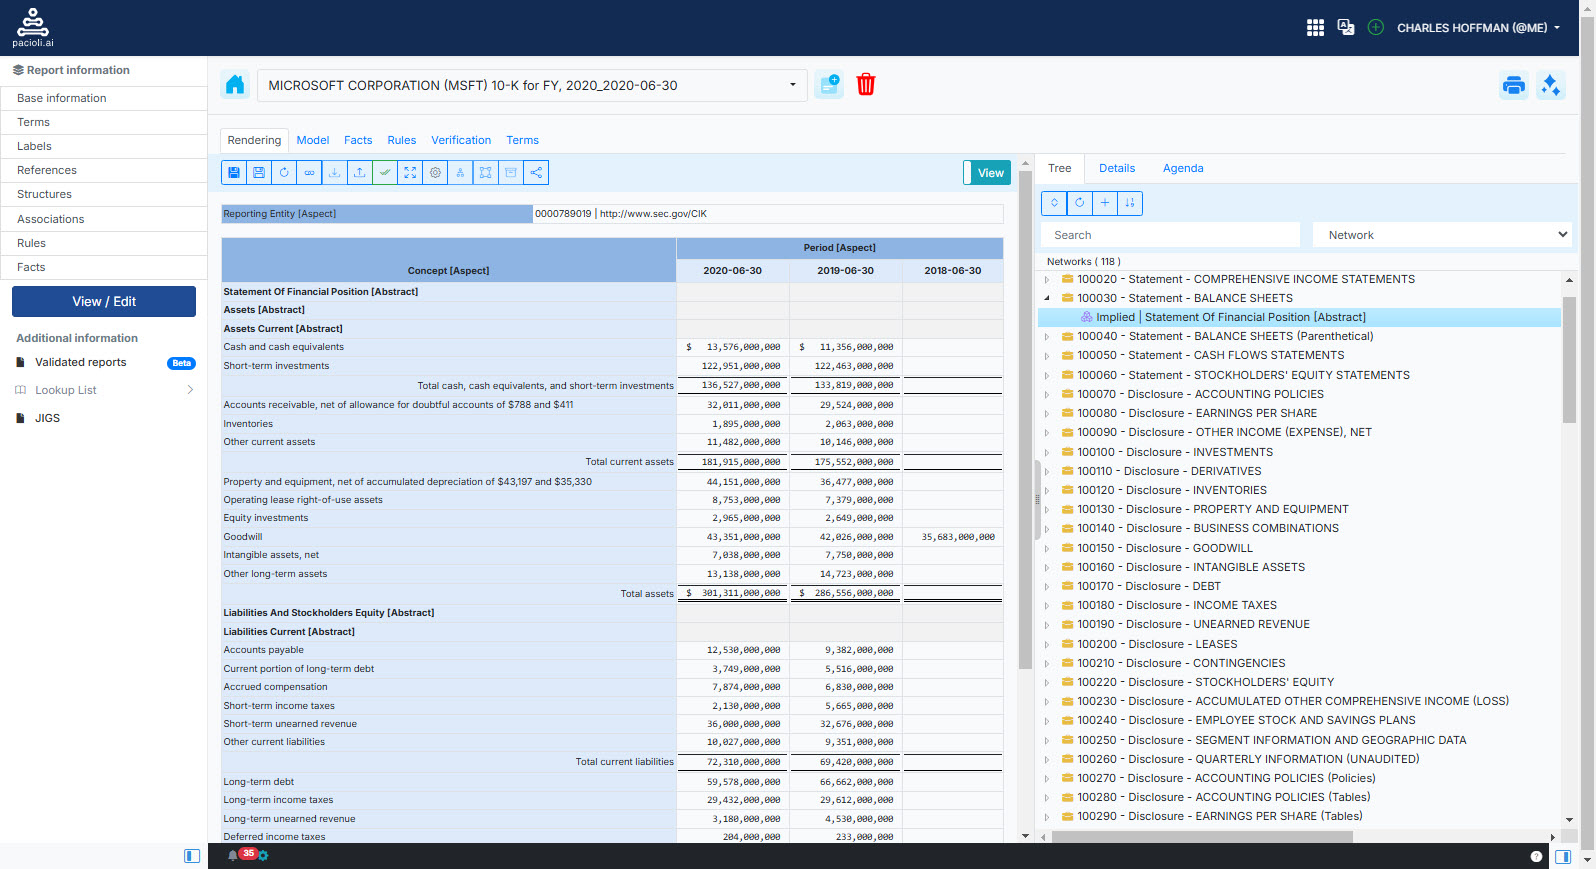This screenshot has height=869, width=1596.
Task: Click rendering pane vertical scrollbar
Action: pos(1025,420)
